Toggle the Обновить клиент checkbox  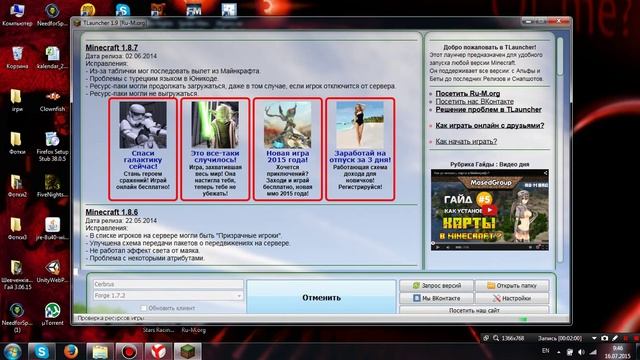pyautogui.click(x=144, y=308)
